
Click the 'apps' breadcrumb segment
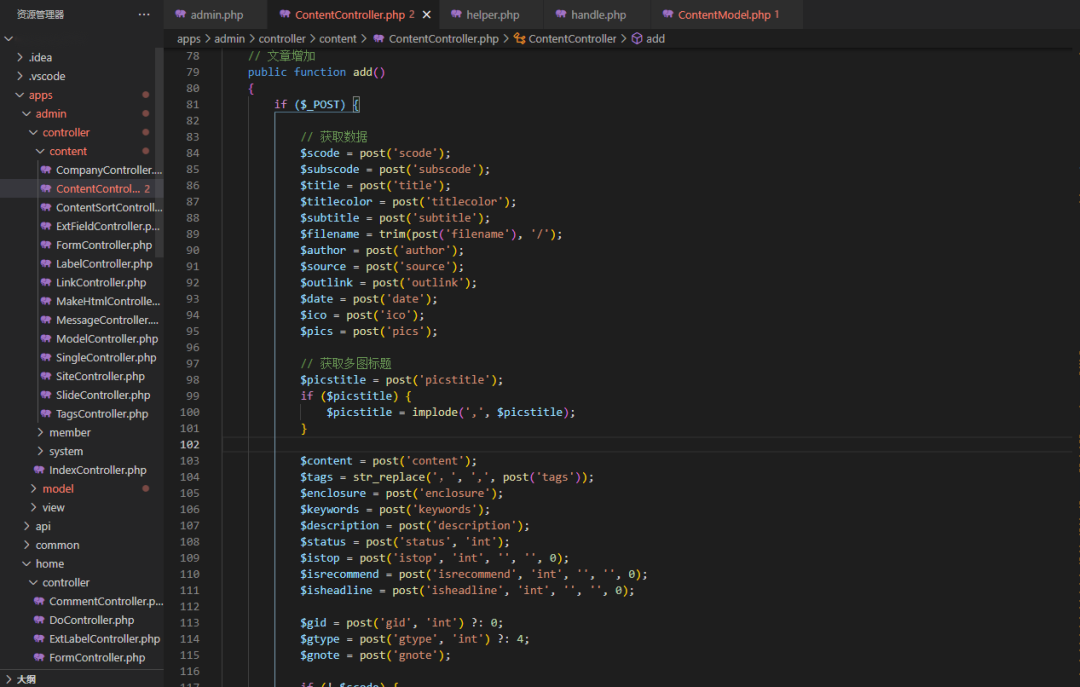click(x=189, y=39)
